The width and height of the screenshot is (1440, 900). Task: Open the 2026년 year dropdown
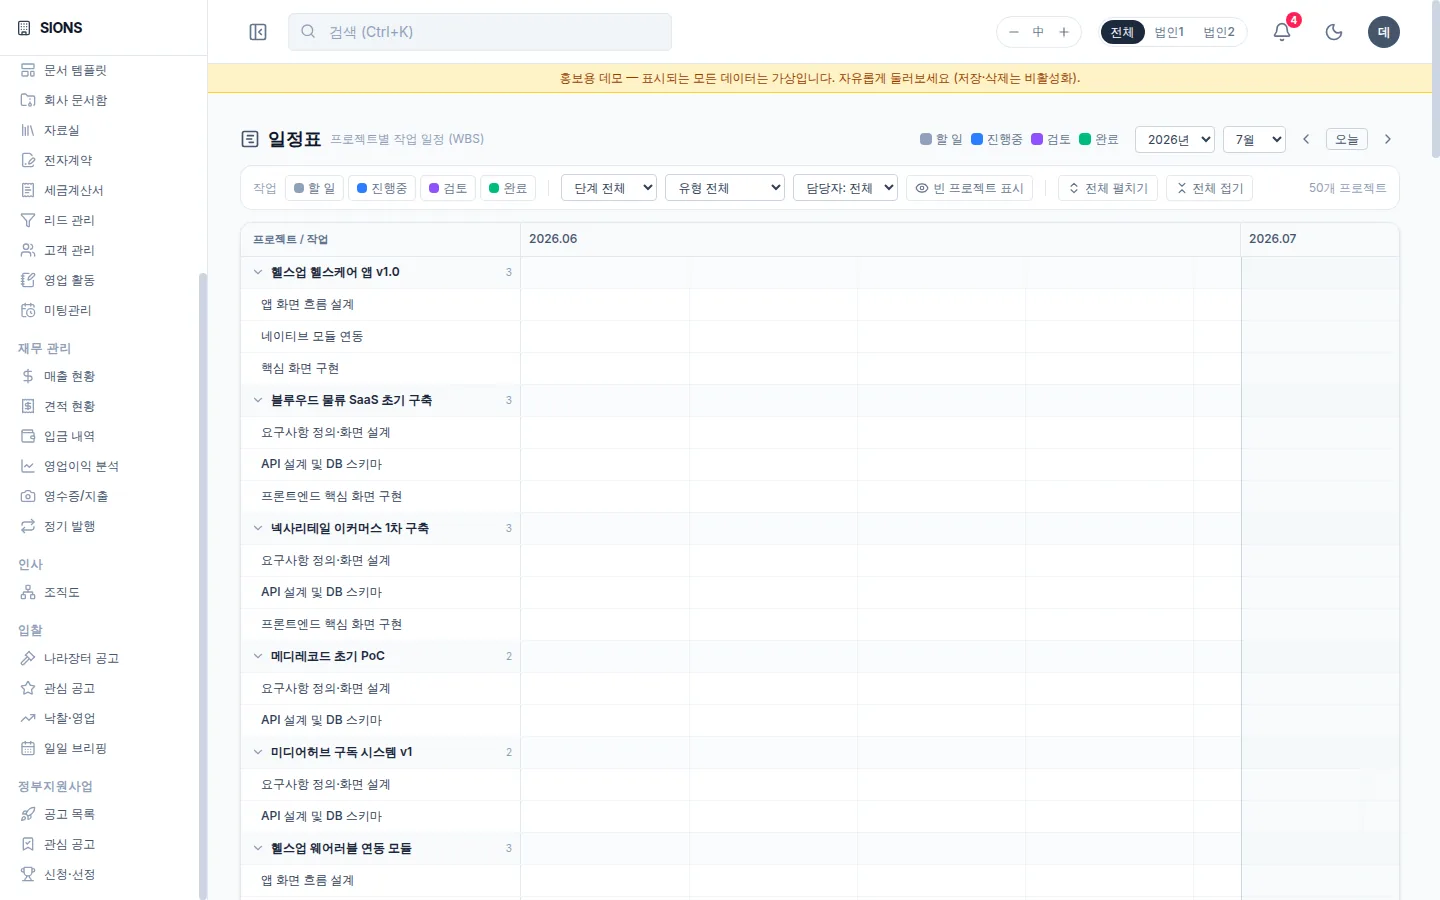(x=1175, y=139)
